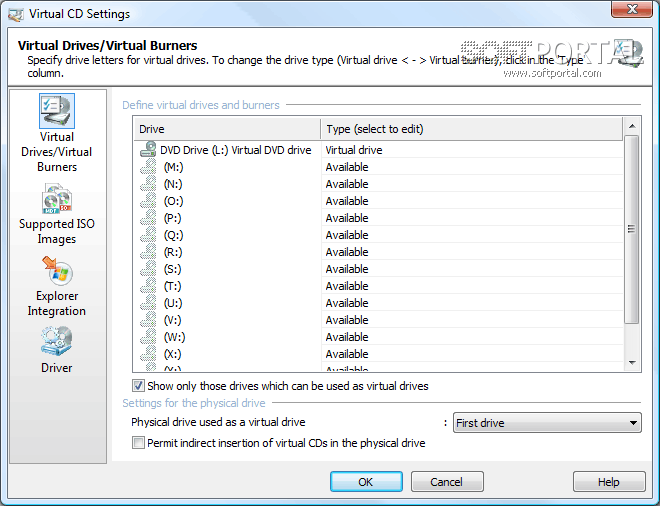Click the (N:) drive icon
Image resolution: width=660 pixels, height=506 pixels.
148,184
